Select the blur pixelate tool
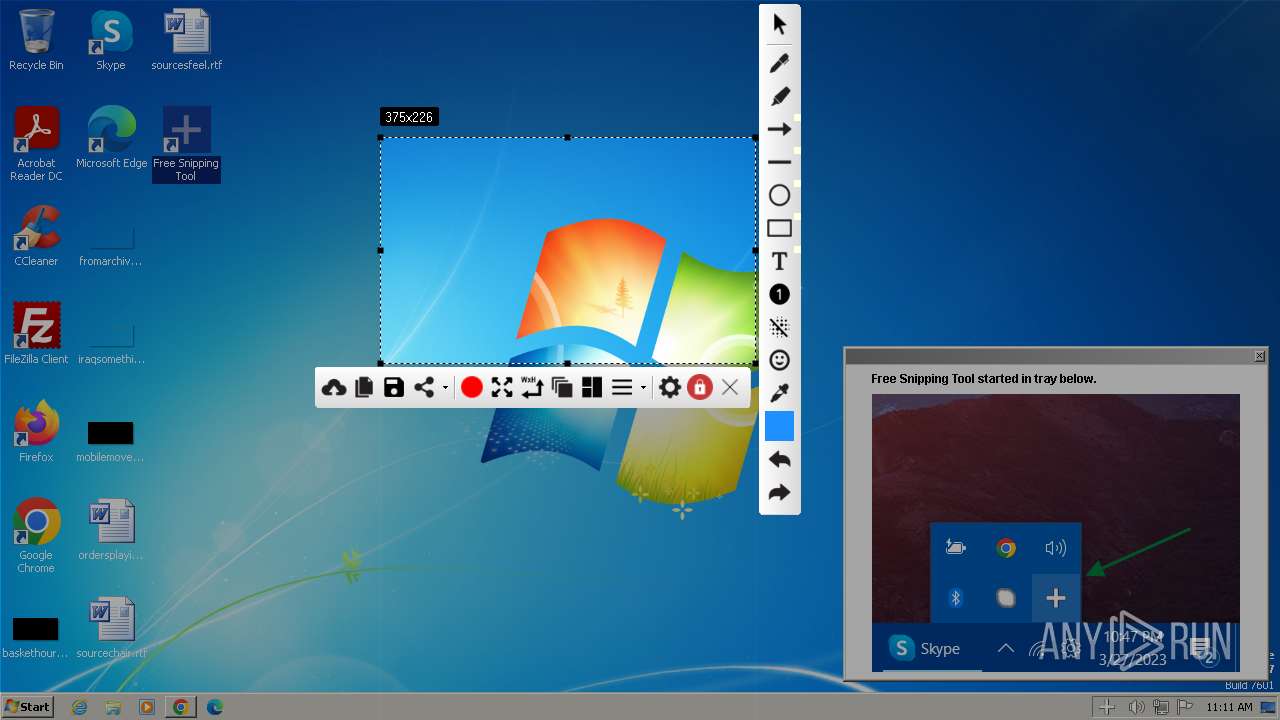Image resolution: width=1280 pixels, height=720 pixels. pyautogui.click(x=779, y=327)
